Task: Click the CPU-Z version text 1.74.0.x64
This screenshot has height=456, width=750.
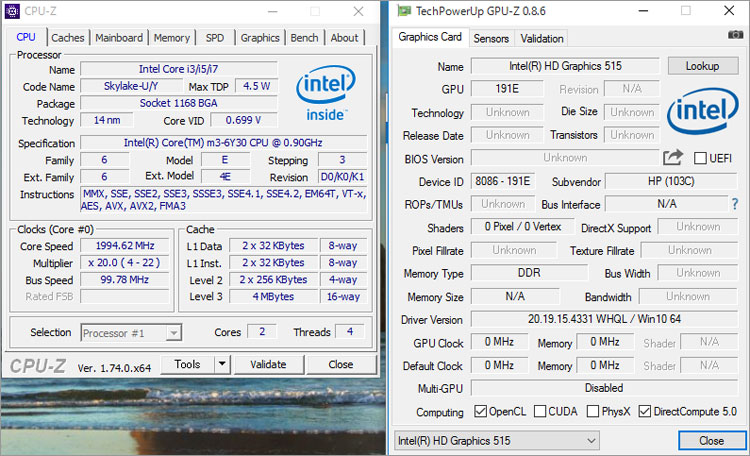Action: point(114,368)
